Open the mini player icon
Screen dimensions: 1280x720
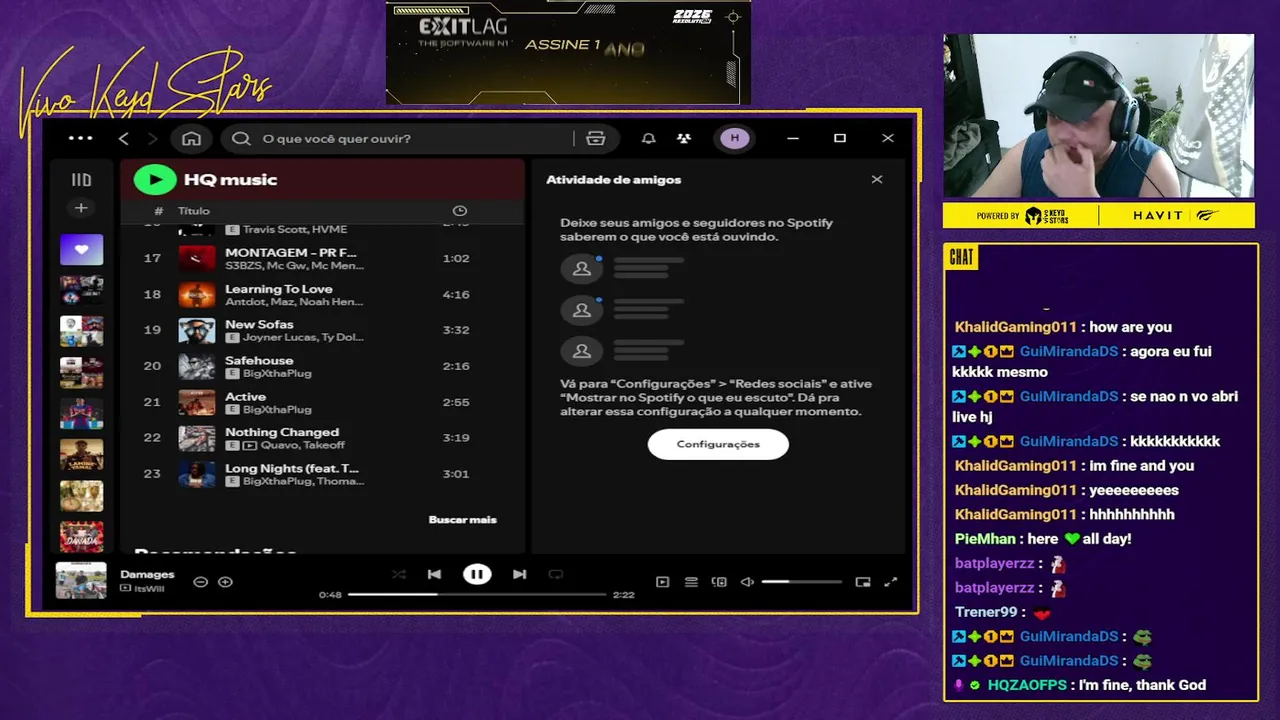click(x=863, y=582)
